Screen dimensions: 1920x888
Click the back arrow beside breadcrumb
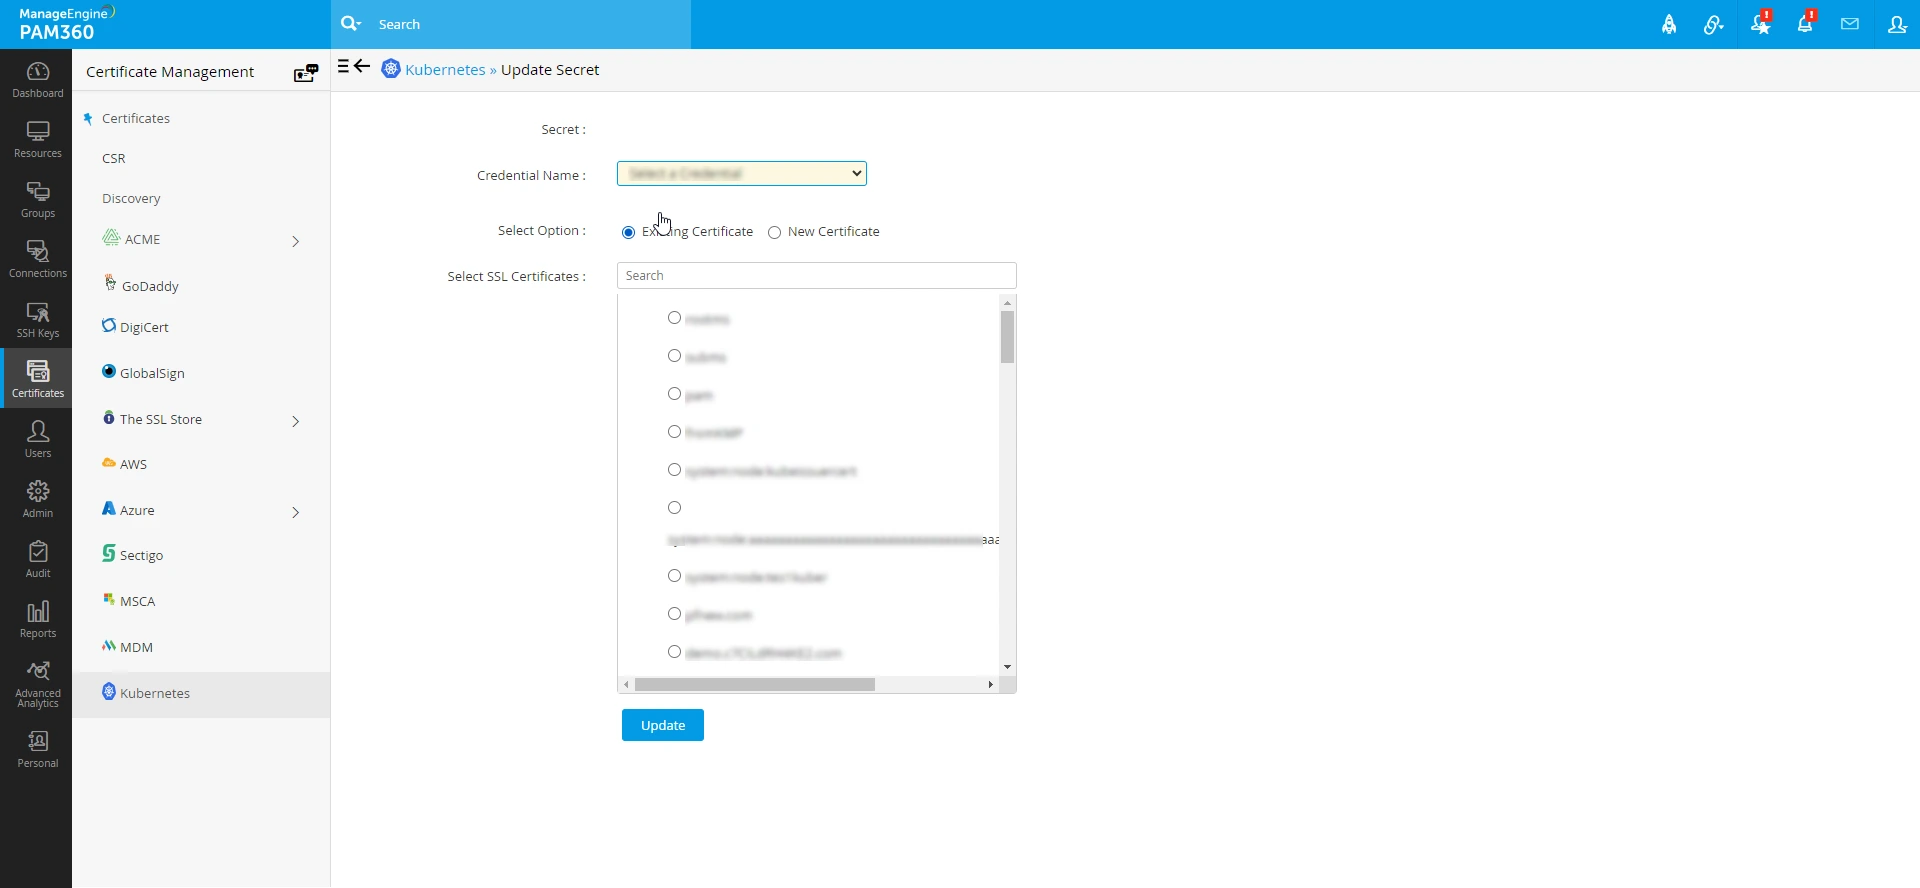coord(362,67)
